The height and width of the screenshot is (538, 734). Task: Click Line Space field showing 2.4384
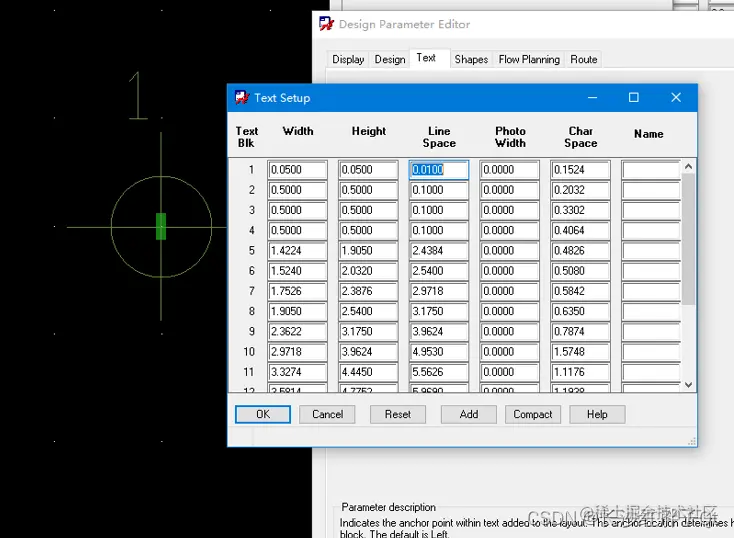coord(439,251)
